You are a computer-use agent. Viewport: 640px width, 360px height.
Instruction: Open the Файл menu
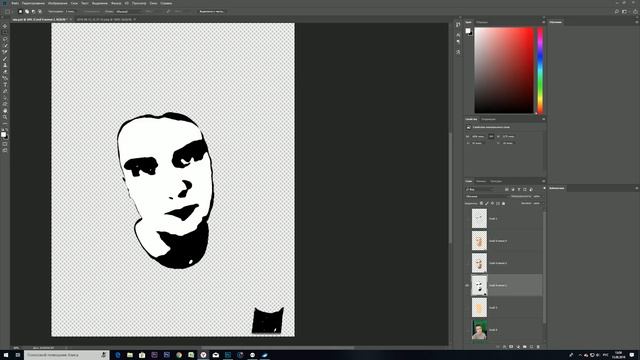click(x=15, y=3)
